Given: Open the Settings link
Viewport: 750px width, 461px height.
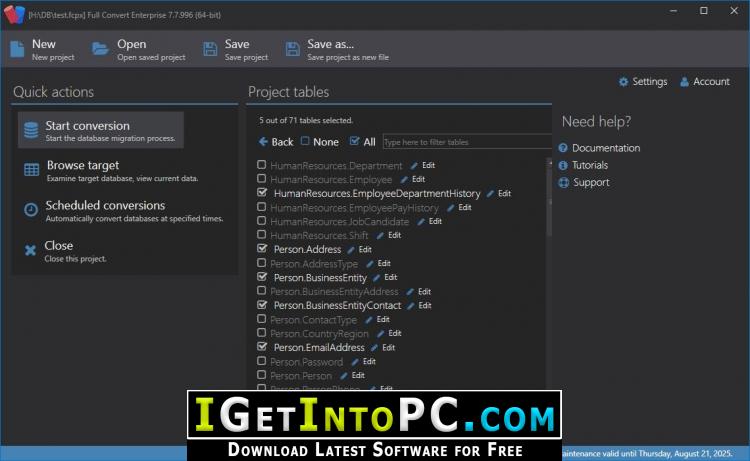Looking at the screenshot, I should click(643, 82).
